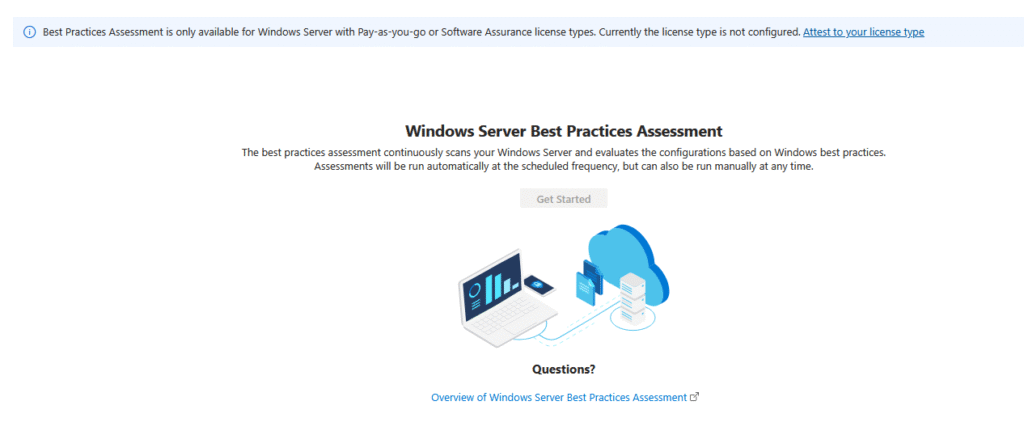1024x435 pixels.
Task: Click the banner text about license types
Action: [x=421, y=32]
